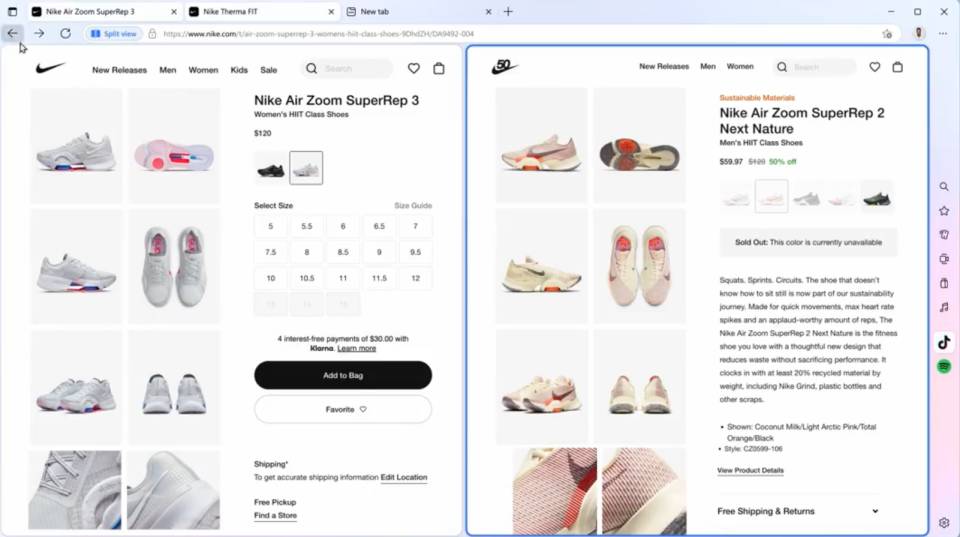Click the search field in right pane
This screenshot has width=960, height=537.
pos(816,67)
